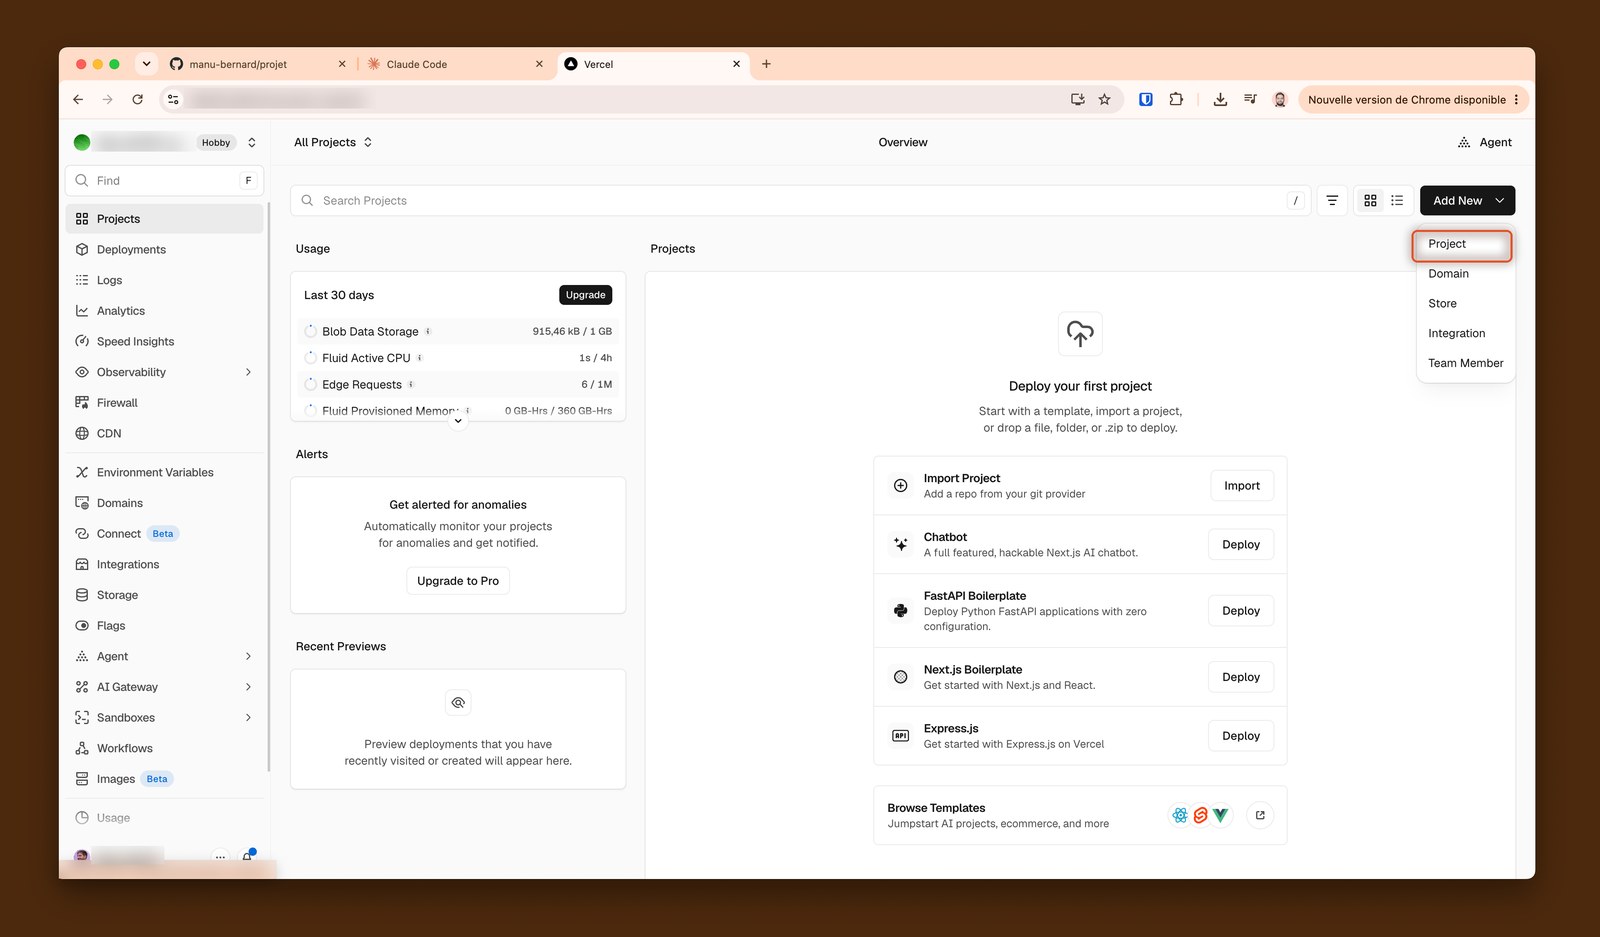The width and height of the screenshot is (1600, 937).
Task: Click the Connect icon in sidebar
Action: (x=82, y=534)
